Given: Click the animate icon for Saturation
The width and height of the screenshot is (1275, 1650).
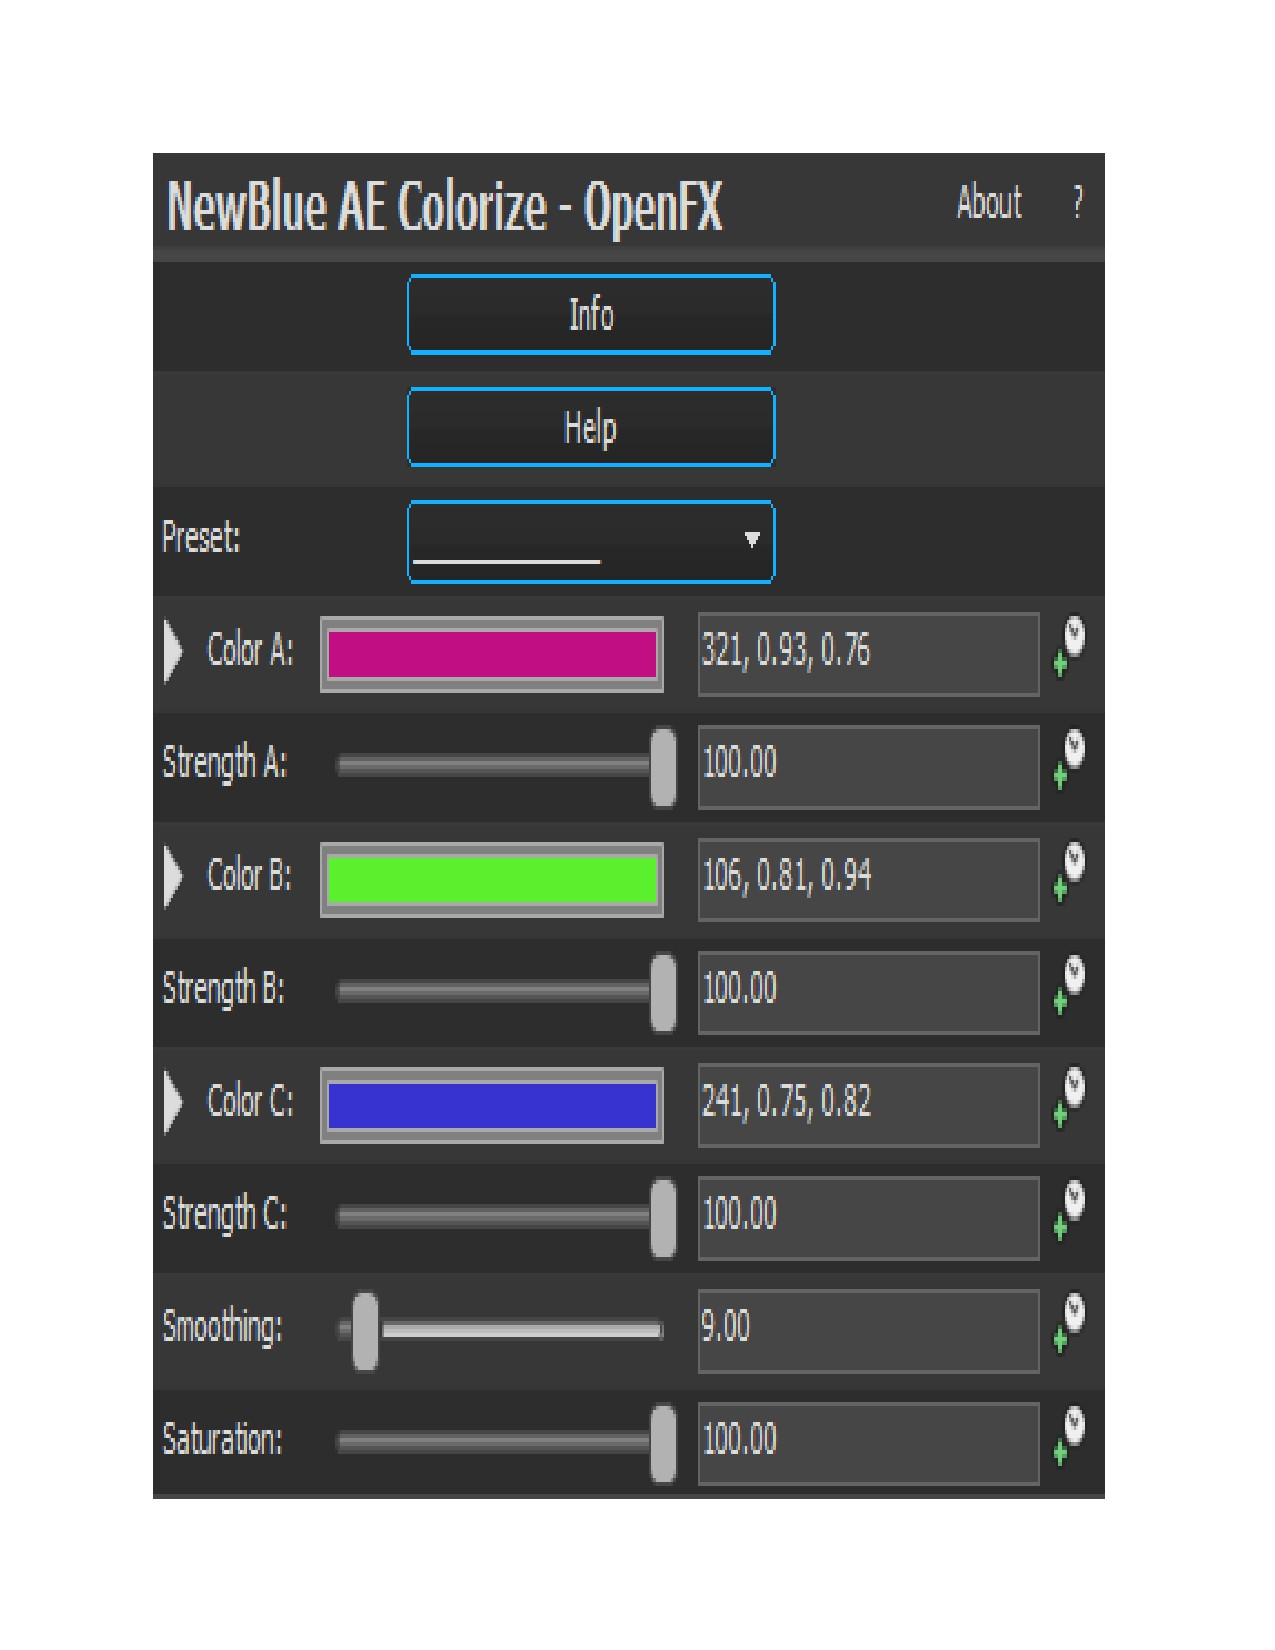Looking at the screenshot, I should [1069, 1437].
